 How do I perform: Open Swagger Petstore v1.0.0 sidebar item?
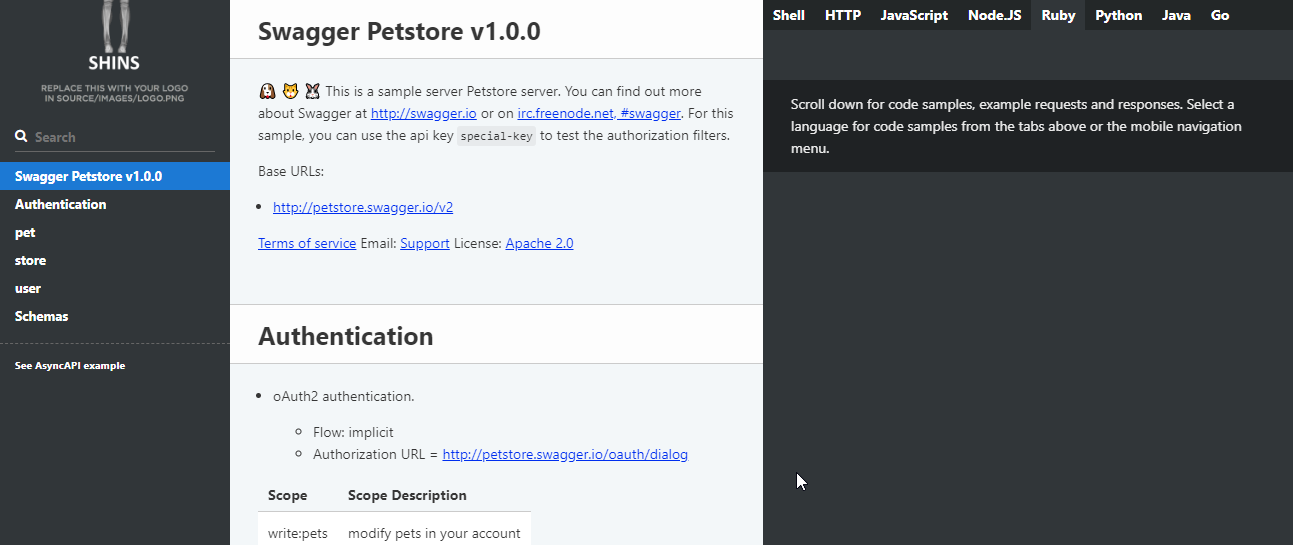[x=115, y=176]
